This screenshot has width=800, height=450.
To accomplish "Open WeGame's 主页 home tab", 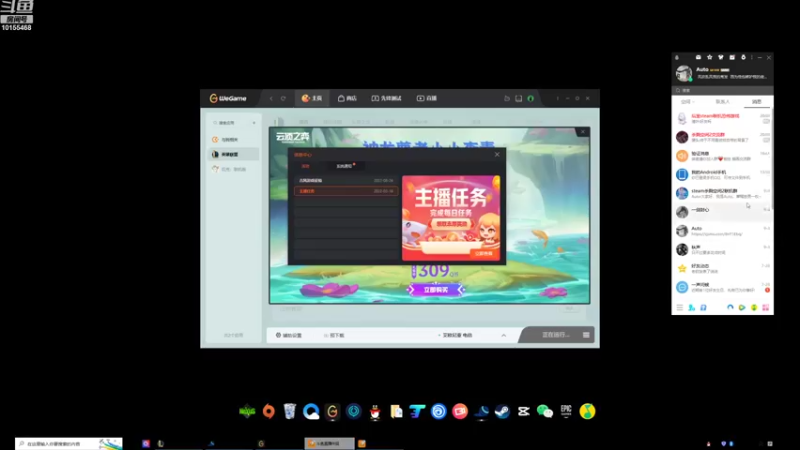I will tap(312, 98).
